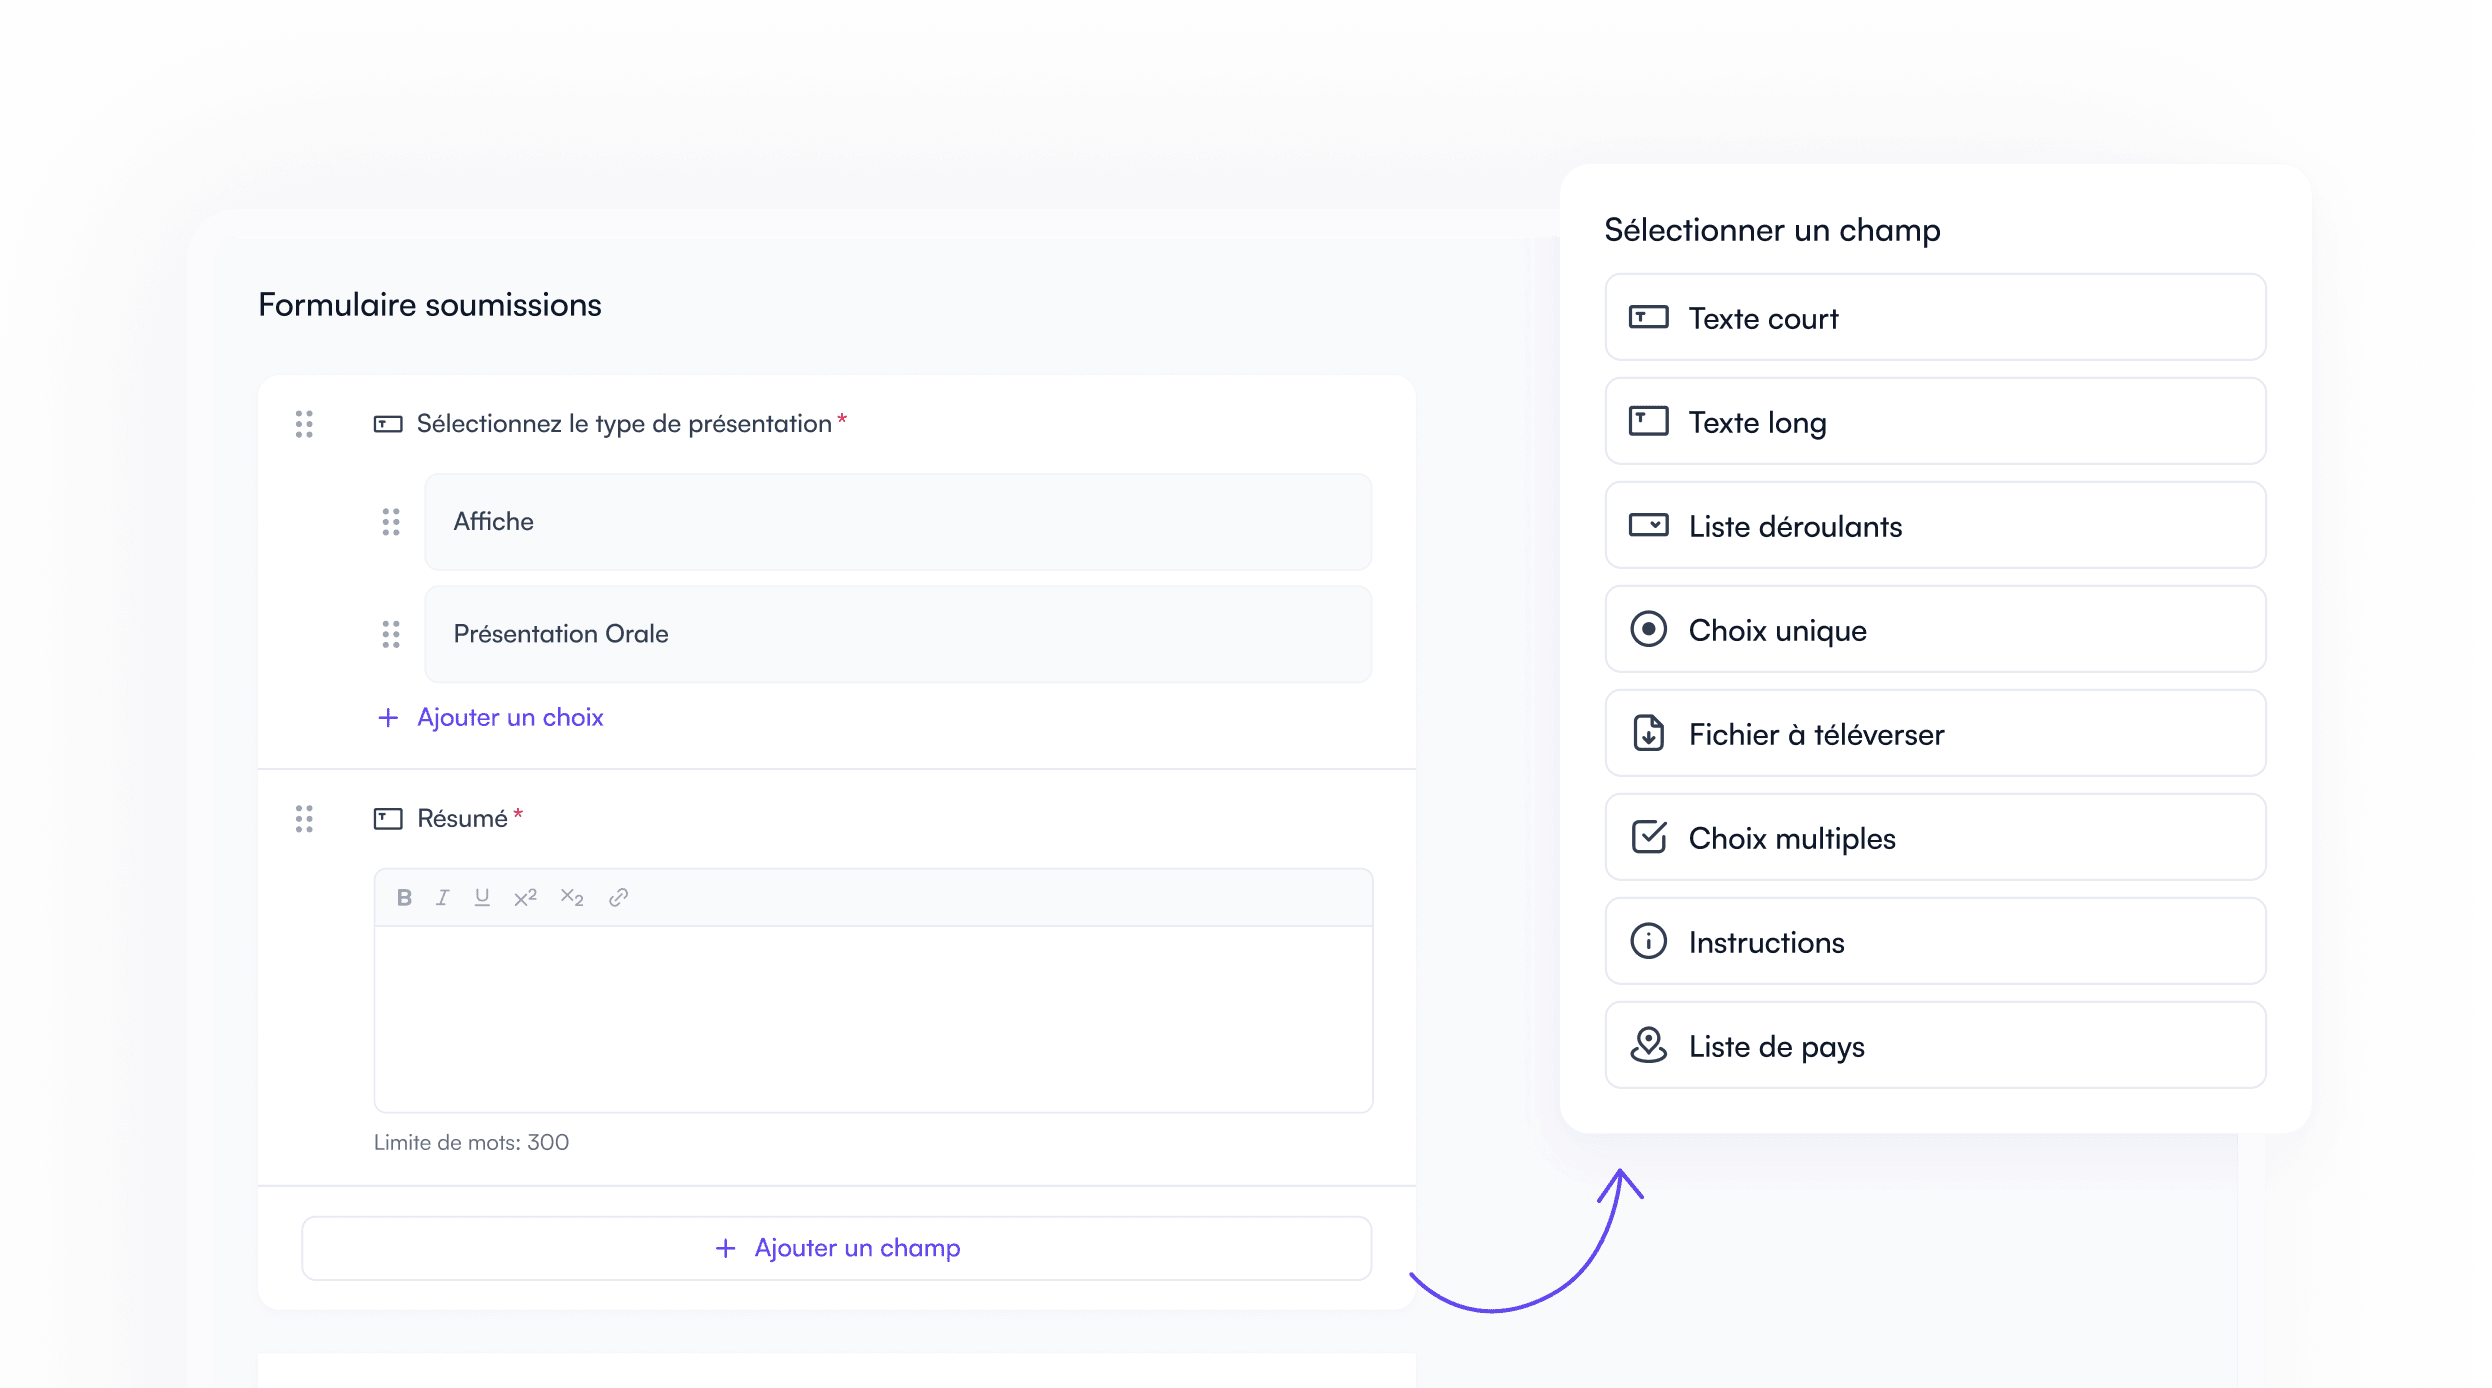Viewport: 2492px width, 1388px height.
Task: Insert a link using the chain icon
Action: (x=619, y=897)
